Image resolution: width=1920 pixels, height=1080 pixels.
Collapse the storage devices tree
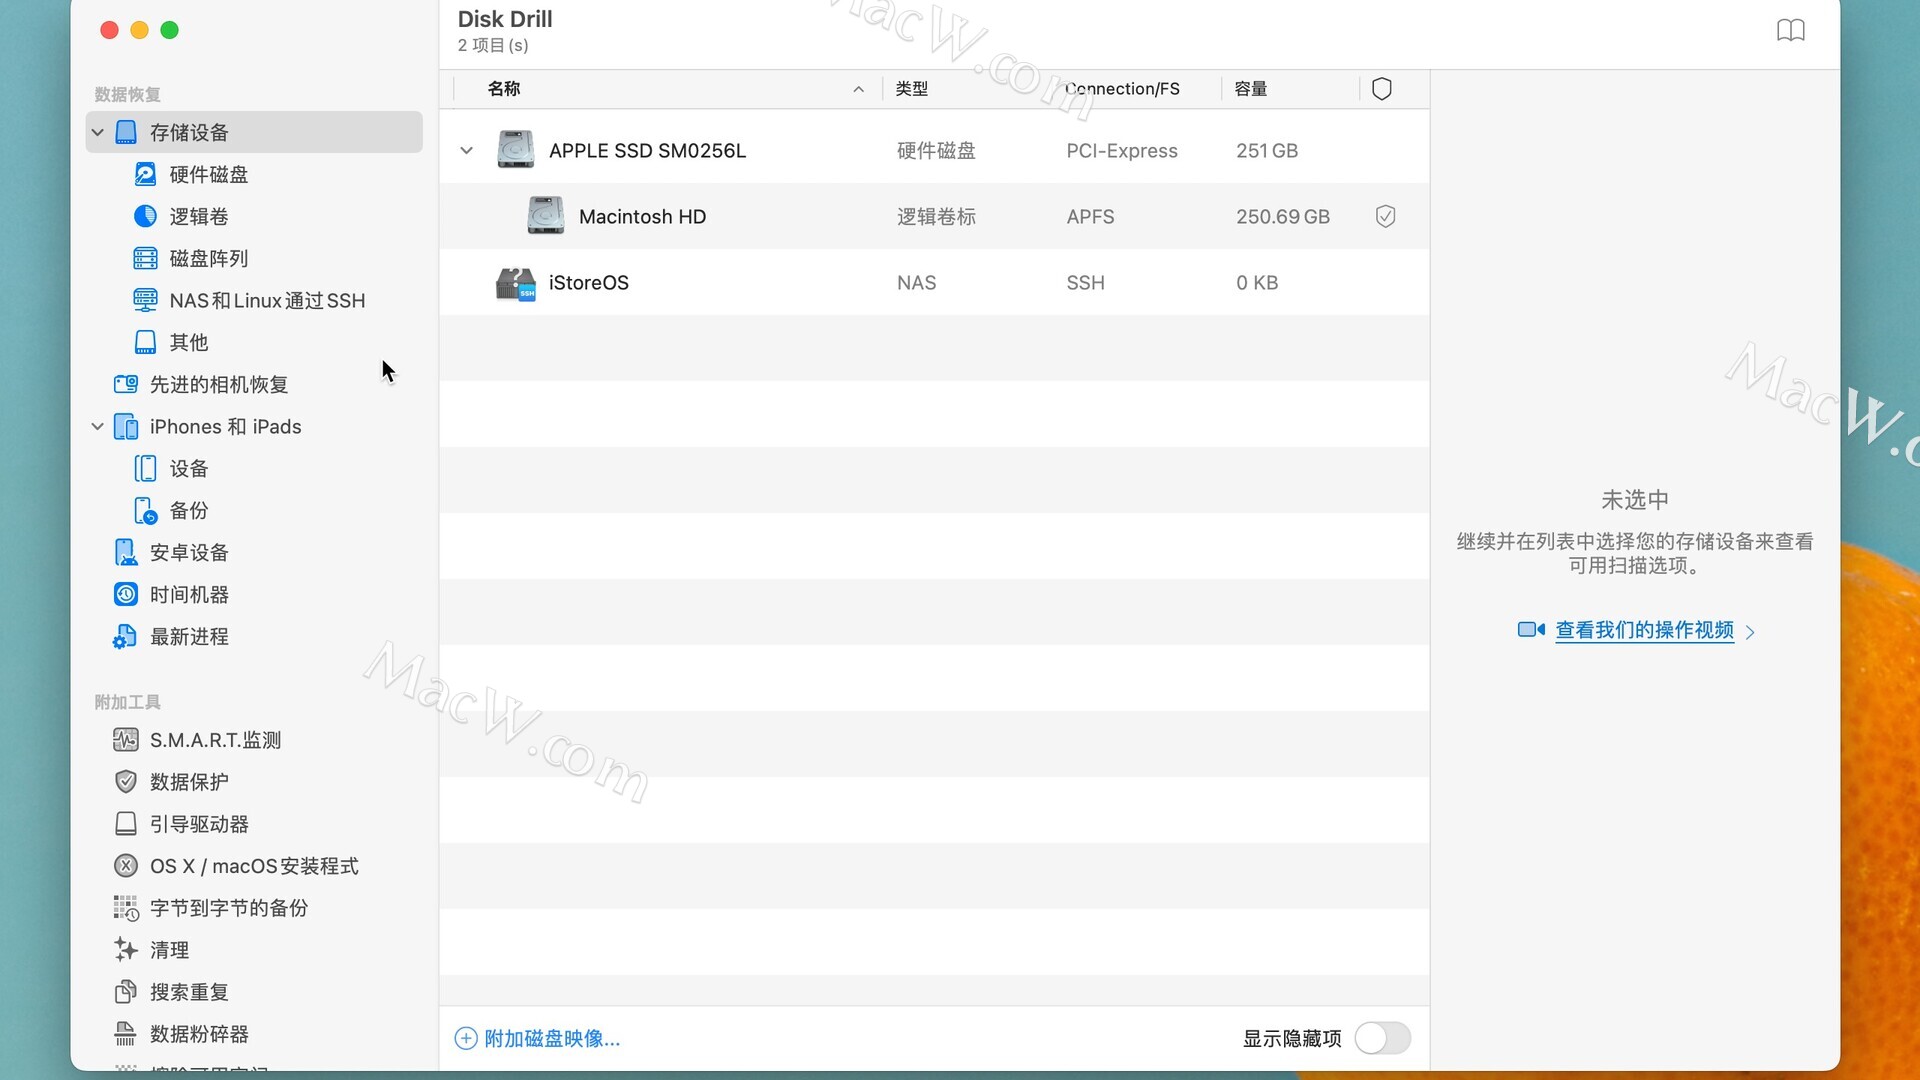click(98, 132)
